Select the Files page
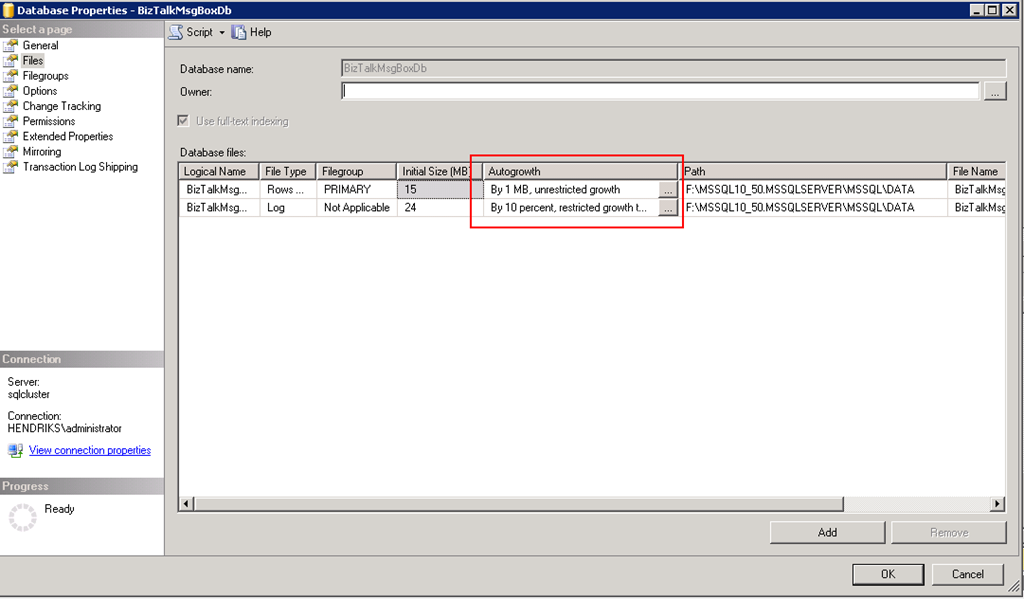This screenshot has height=599, width=1024. (33, 61)
